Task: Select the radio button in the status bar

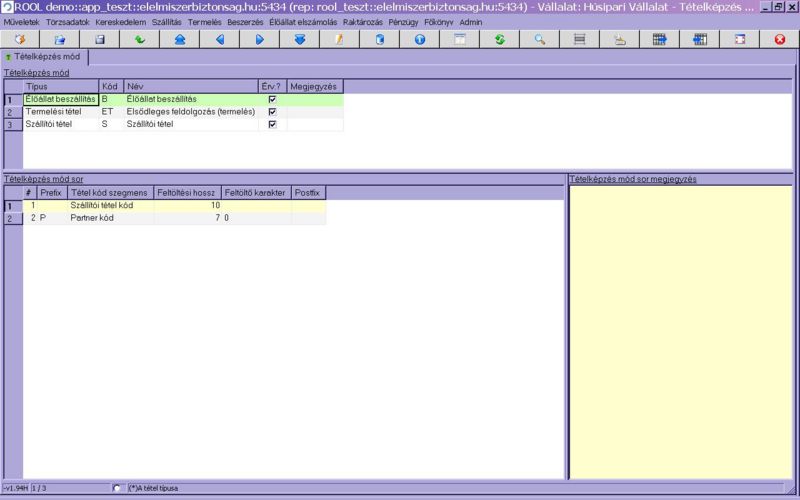Action: (117, 488)
